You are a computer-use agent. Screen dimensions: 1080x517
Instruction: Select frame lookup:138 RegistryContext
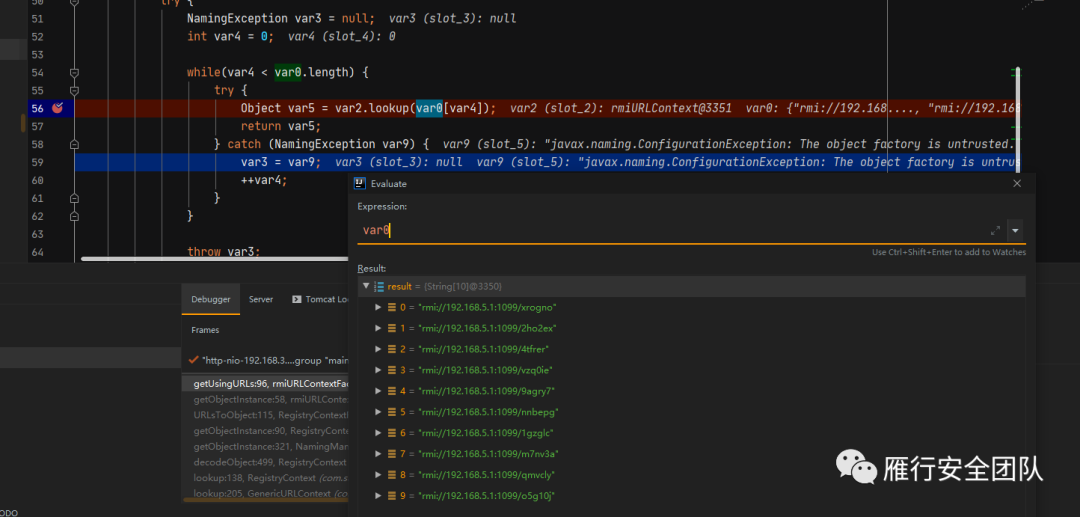[265, 478]
